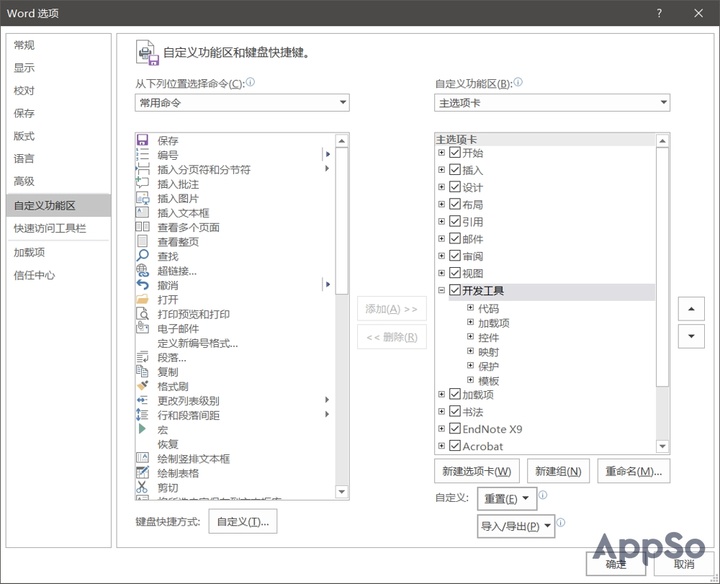This screenshot has height=584, width=720.
Task: Click the 打开 folder icon in command list
Action: (142, 299)
